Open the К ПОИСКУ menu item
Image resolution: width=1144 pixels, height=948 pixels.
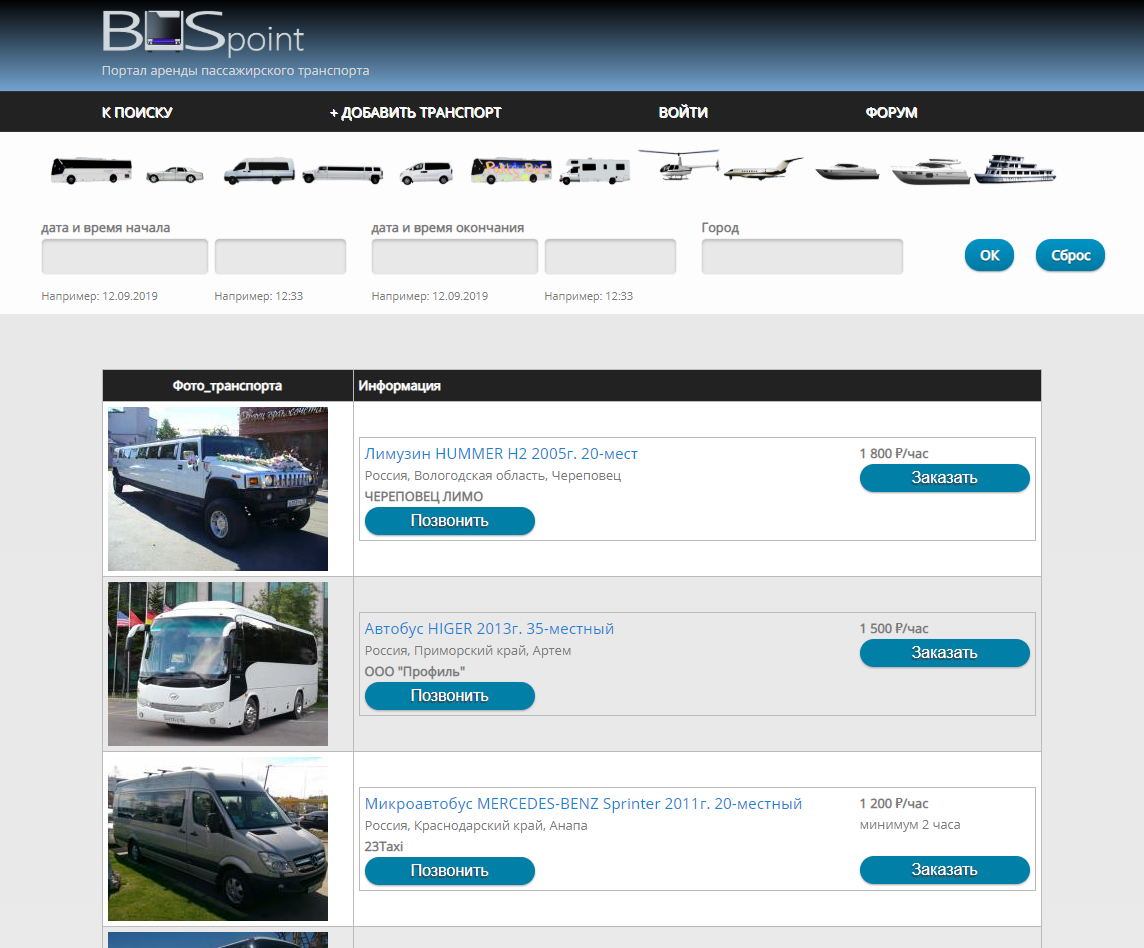[x=137, y=112]
